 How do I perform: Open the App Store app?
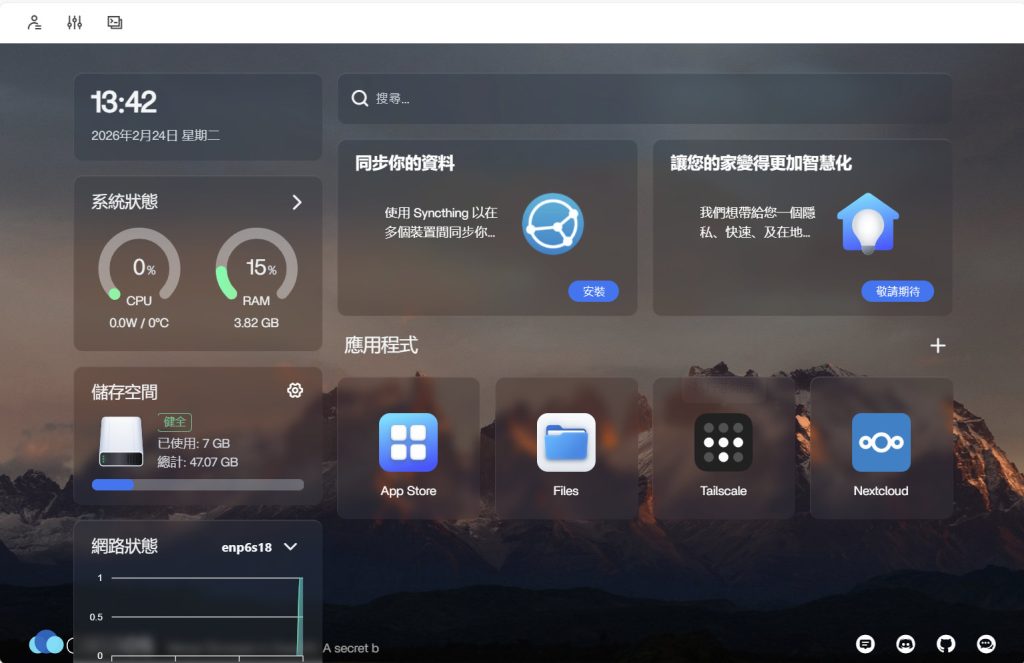[408, 443]
